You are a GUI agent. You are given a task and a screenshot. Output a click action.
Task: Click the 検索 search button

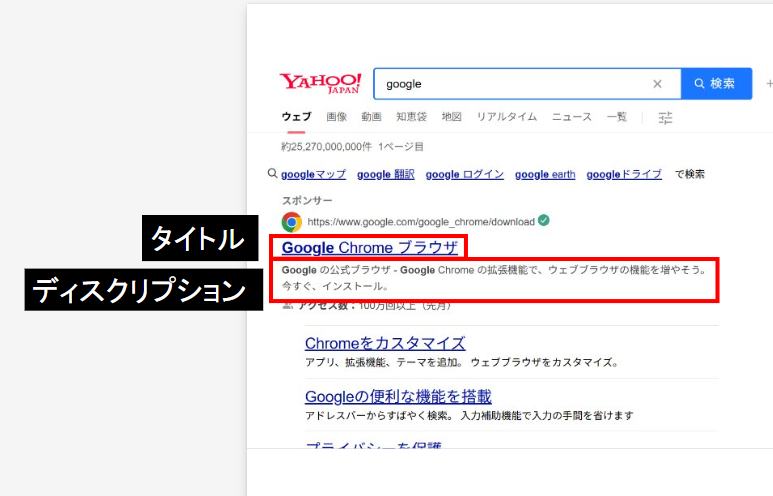point(716,84)
